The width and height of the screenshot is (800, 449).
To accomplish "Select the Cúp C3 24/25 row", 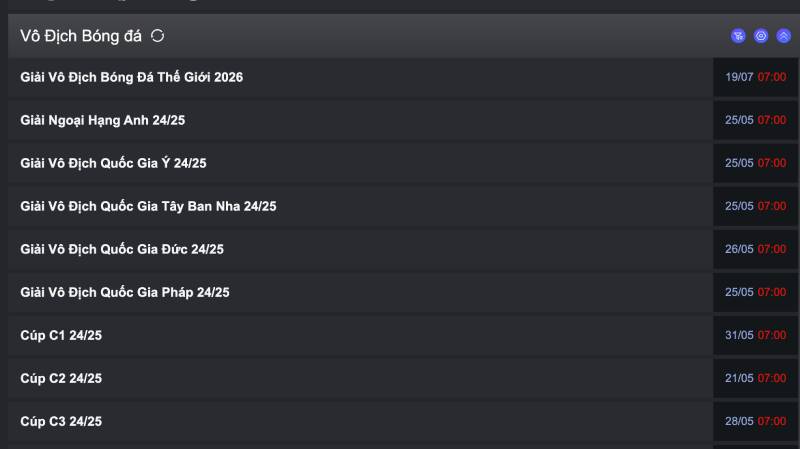I will point(61,421).
